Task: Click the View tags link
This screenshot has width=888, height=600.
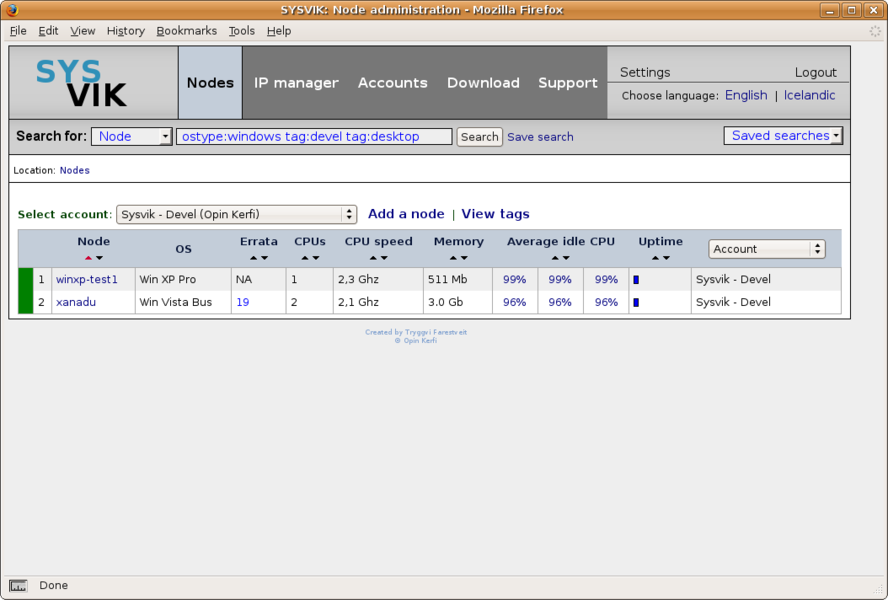Action: (x=496, y=214)
